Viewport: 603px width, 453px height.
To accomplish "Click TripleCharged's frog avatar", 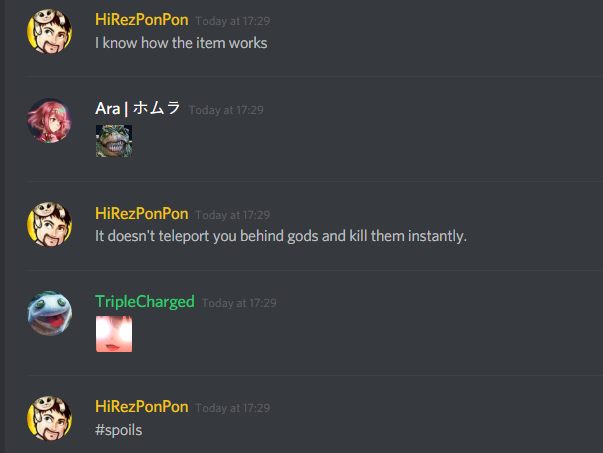I will click(x=49, y=313).
